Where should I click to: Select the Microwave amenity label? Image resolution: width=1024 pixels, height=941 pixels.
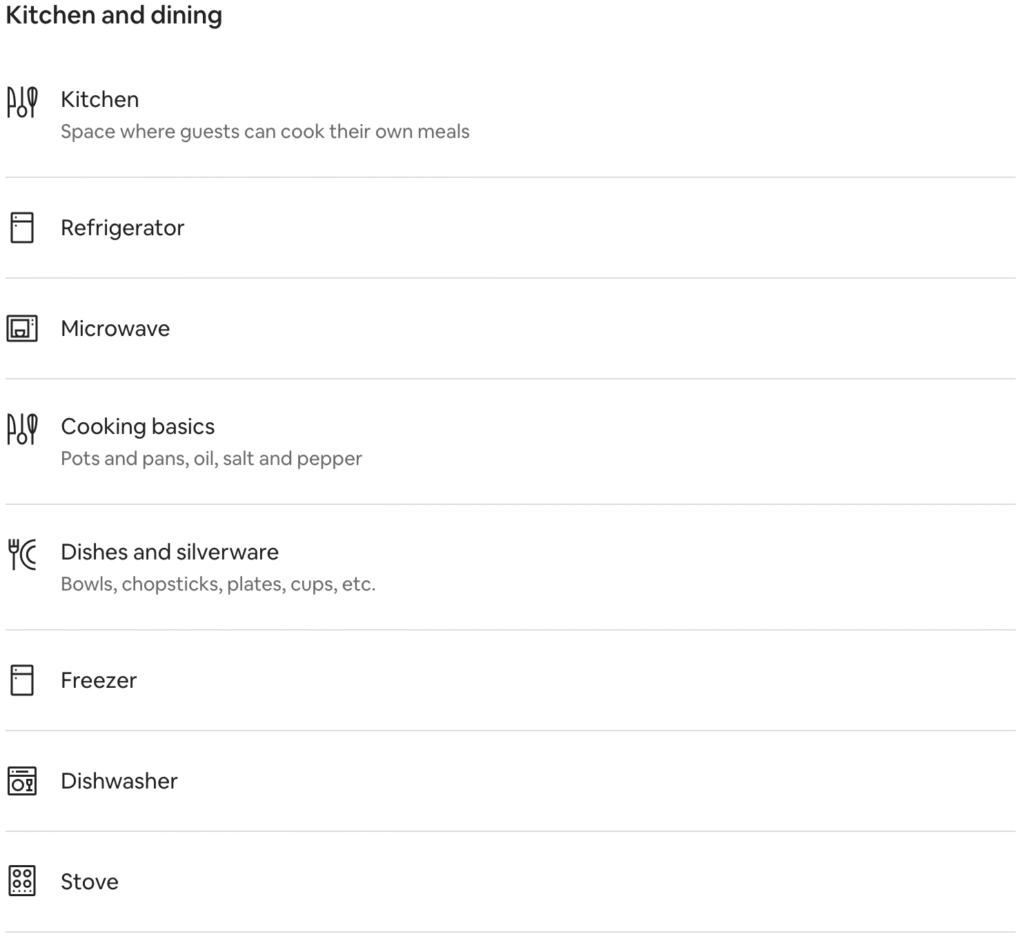[116, 328]
